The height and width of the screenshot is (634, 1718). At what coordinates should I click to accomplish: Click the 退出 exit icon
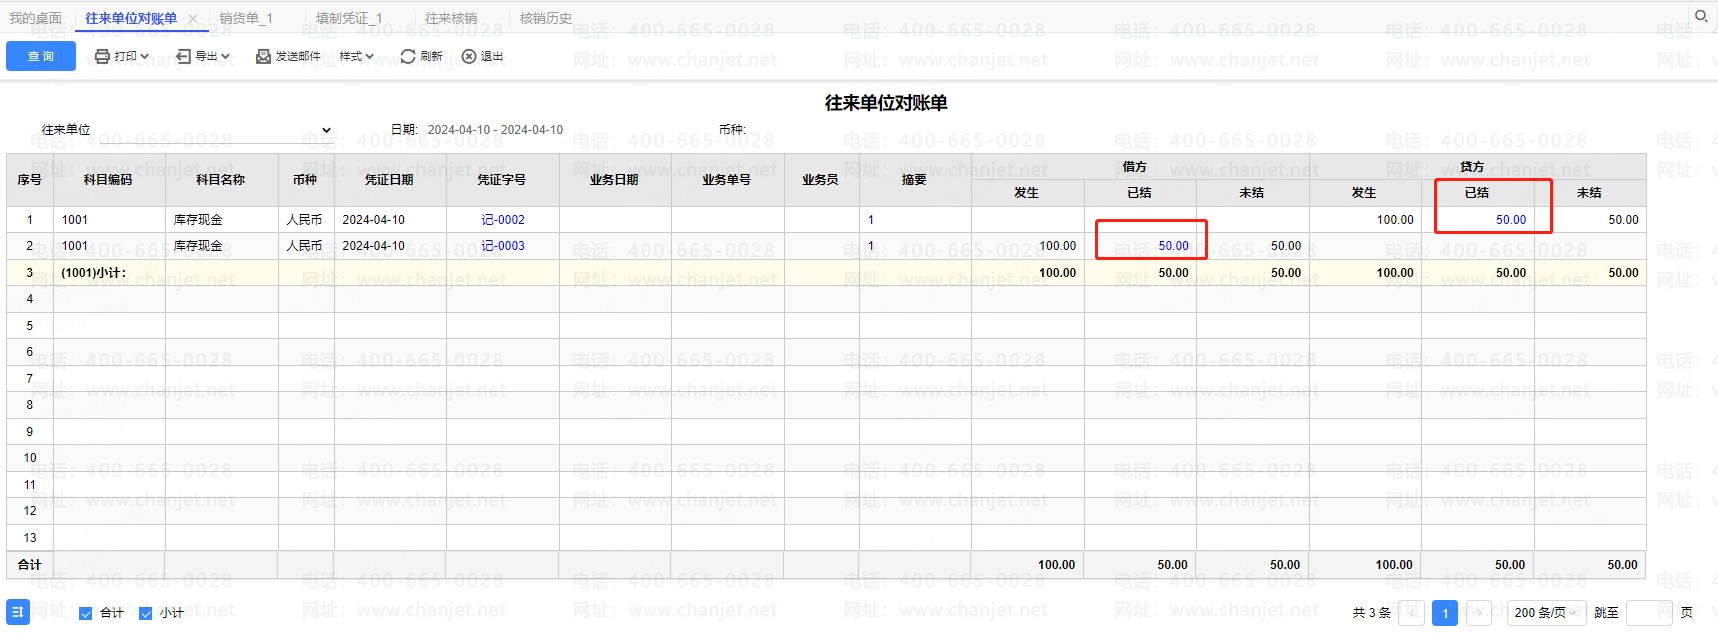pos(469,57)
